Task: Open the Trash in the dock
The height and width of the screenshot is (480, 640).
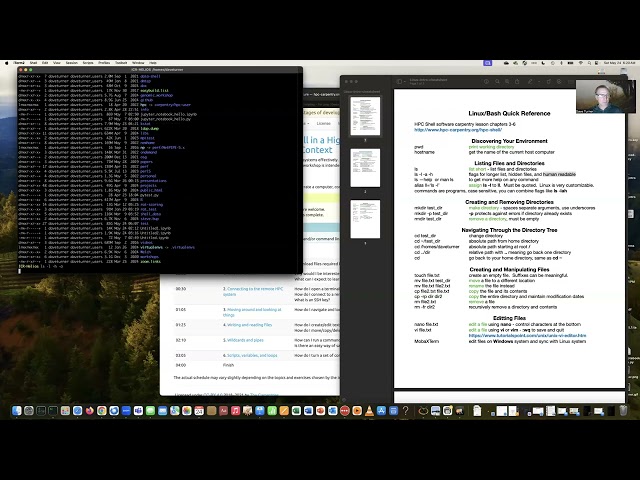Action: (x=623, y=410)
